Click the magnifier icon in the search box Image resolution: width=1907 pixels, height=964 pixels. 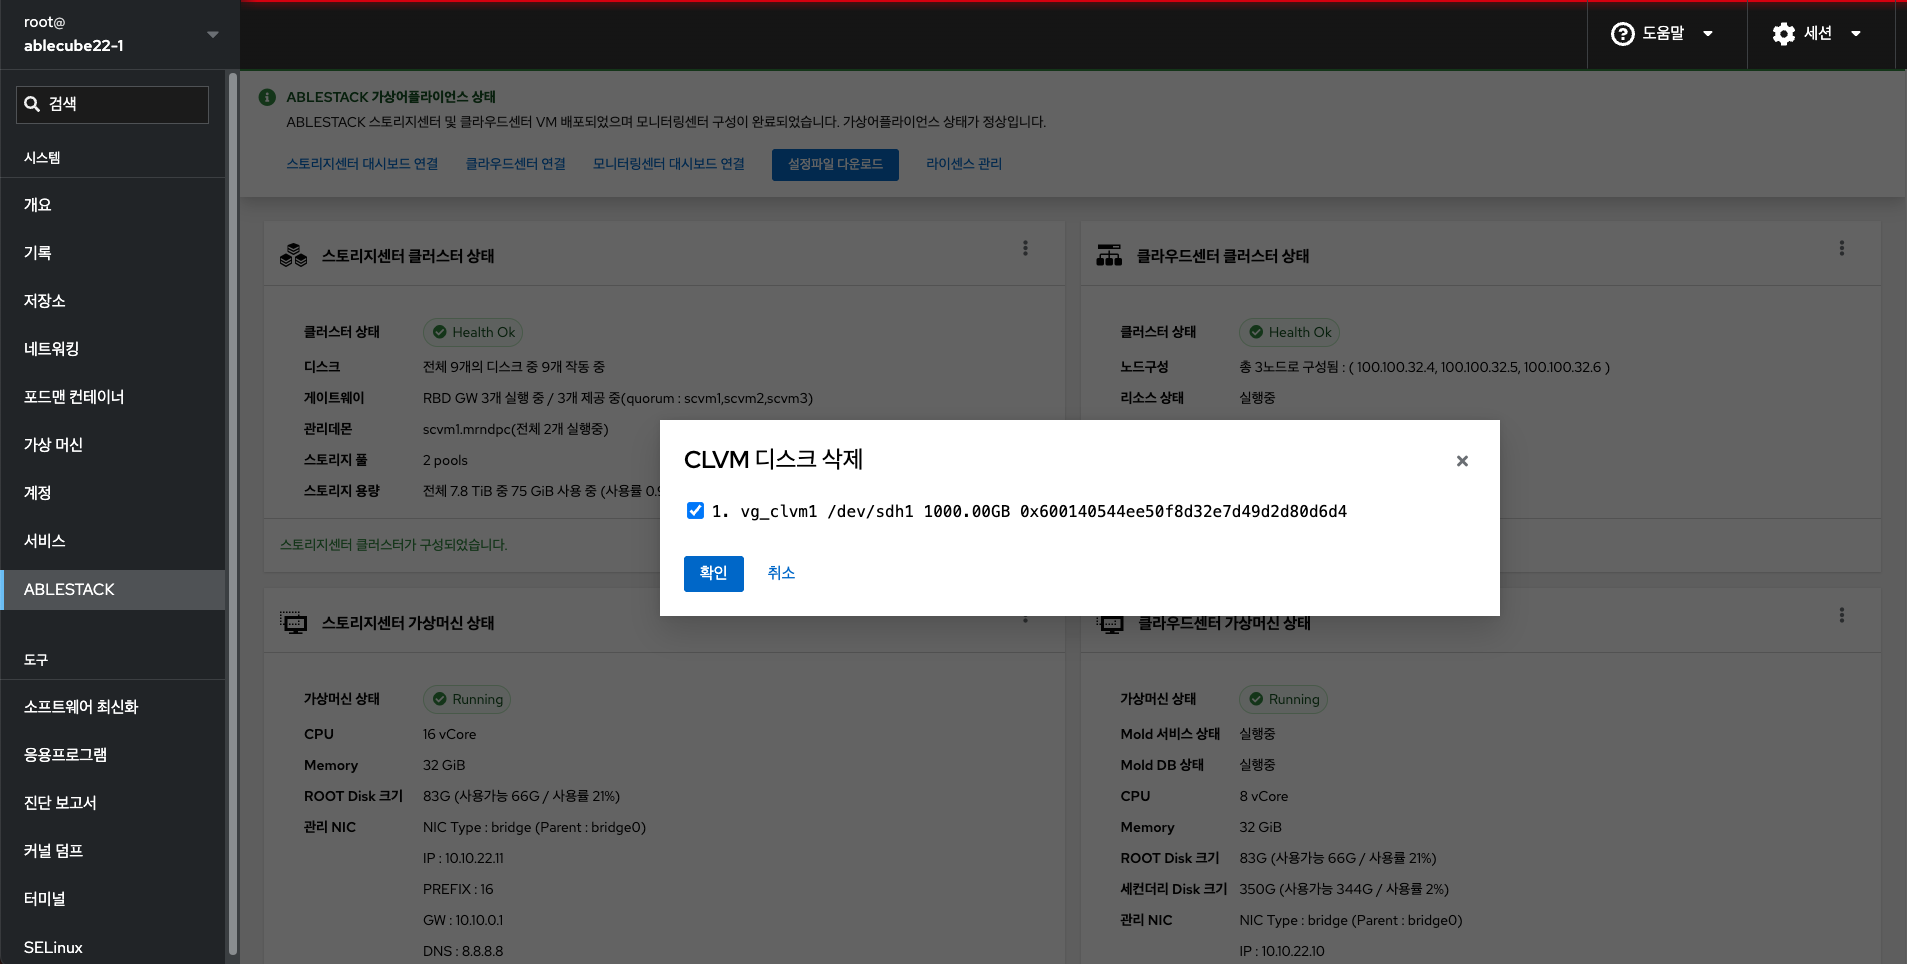pos(32,104)
